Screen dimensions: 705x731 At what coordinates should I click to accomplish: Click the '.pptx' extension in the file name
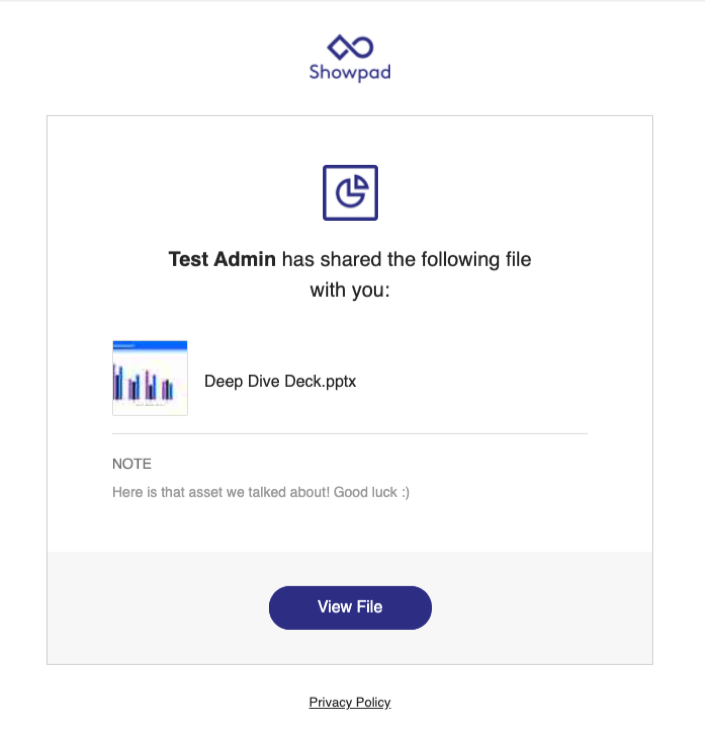(338, 381)
